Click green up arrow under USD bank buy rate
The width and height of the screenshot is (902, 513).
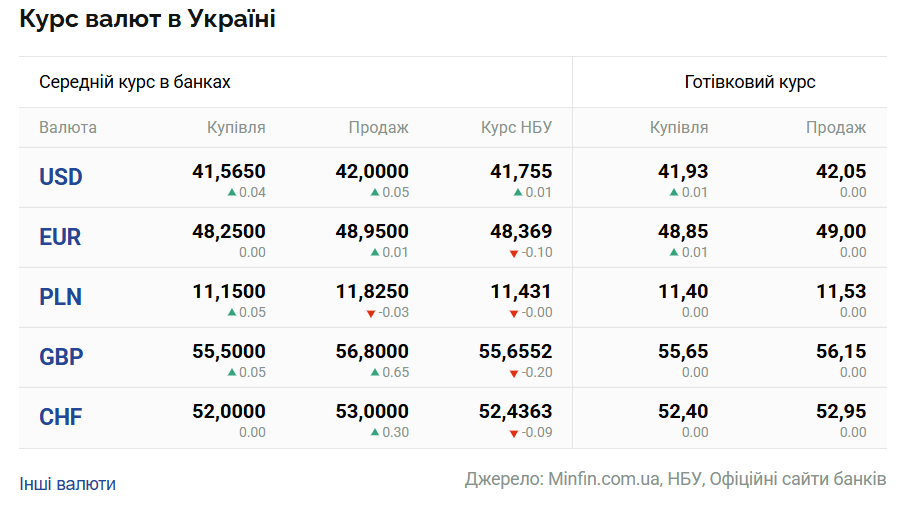click(x=231, y=192)
